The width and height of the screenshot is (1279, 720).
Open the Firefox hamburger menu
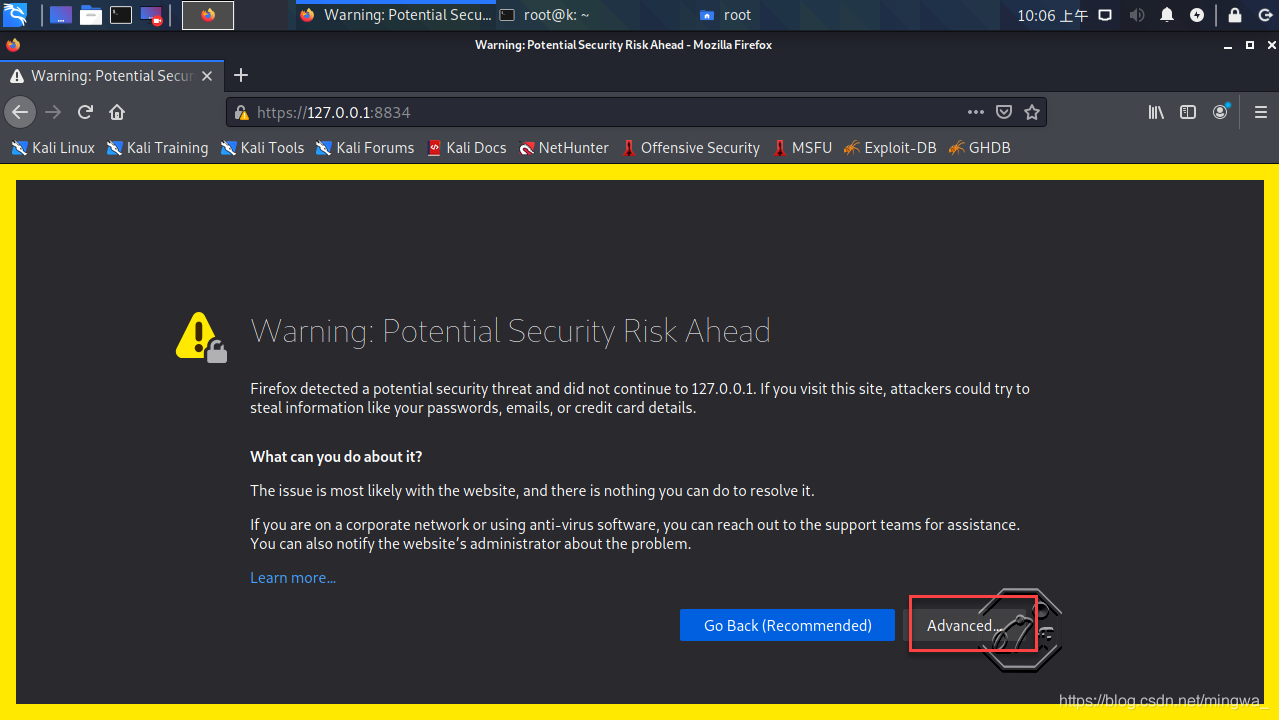(x=1260, y=112)
